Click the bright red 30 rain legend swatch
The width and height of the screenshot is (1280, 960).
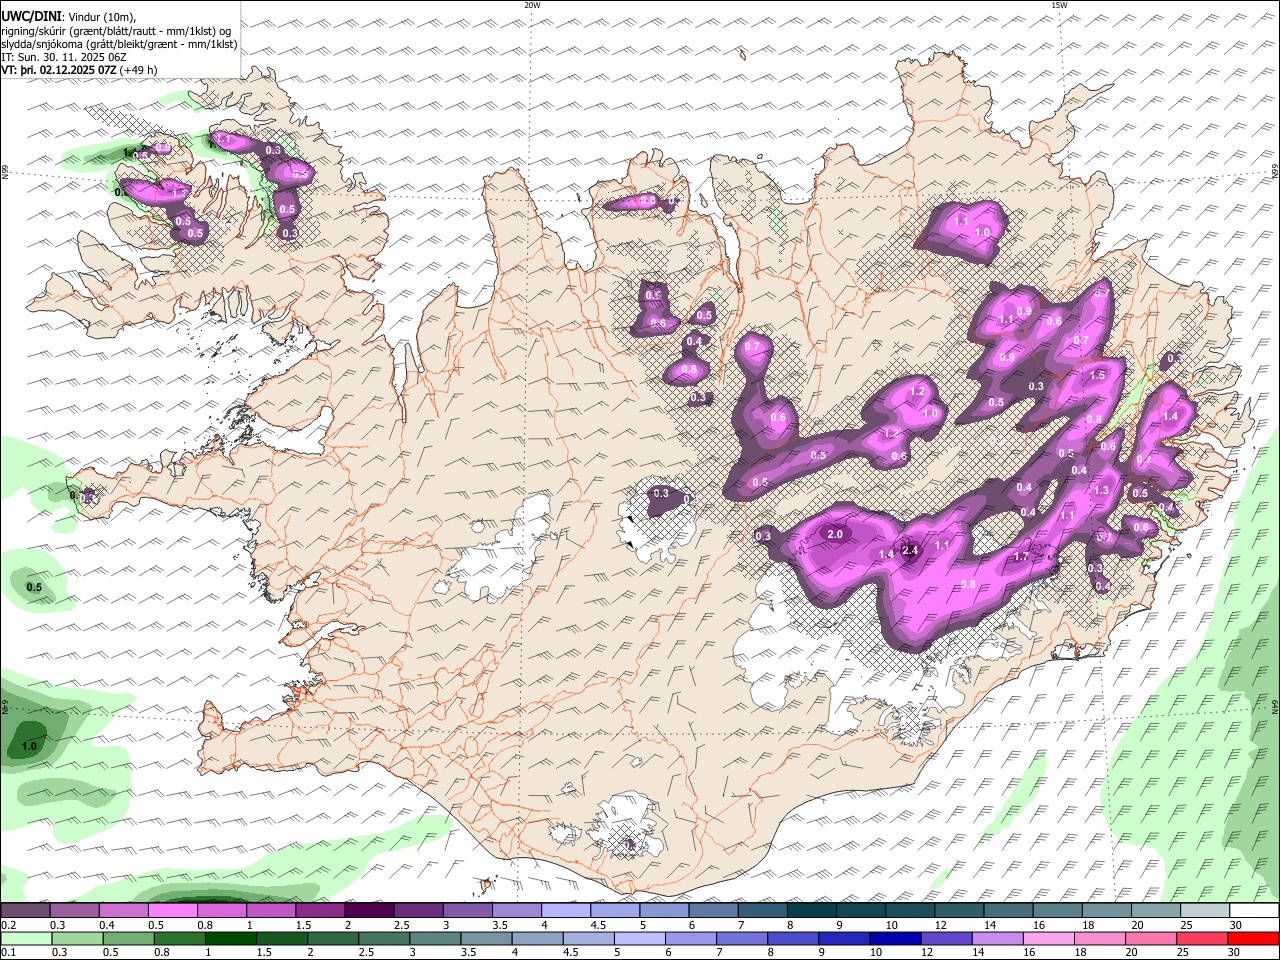pyautogui.click(x=1253, y=939)
